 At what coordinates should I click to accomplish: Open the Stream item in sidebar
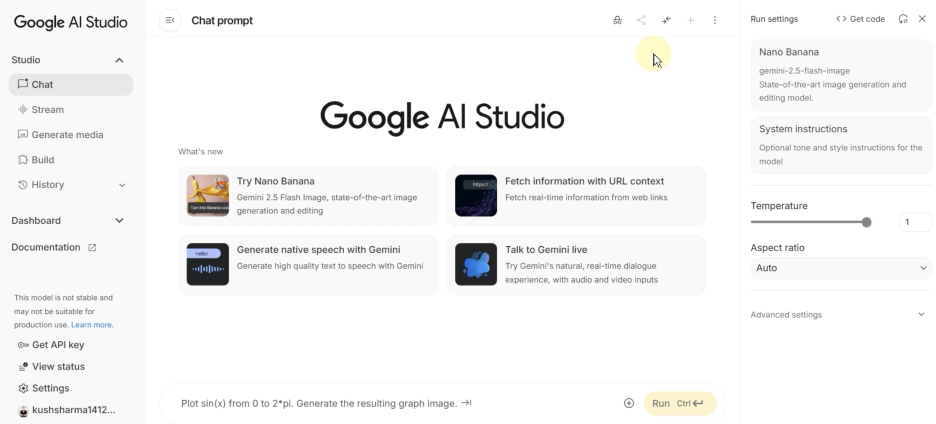click(x=70, y=109)
